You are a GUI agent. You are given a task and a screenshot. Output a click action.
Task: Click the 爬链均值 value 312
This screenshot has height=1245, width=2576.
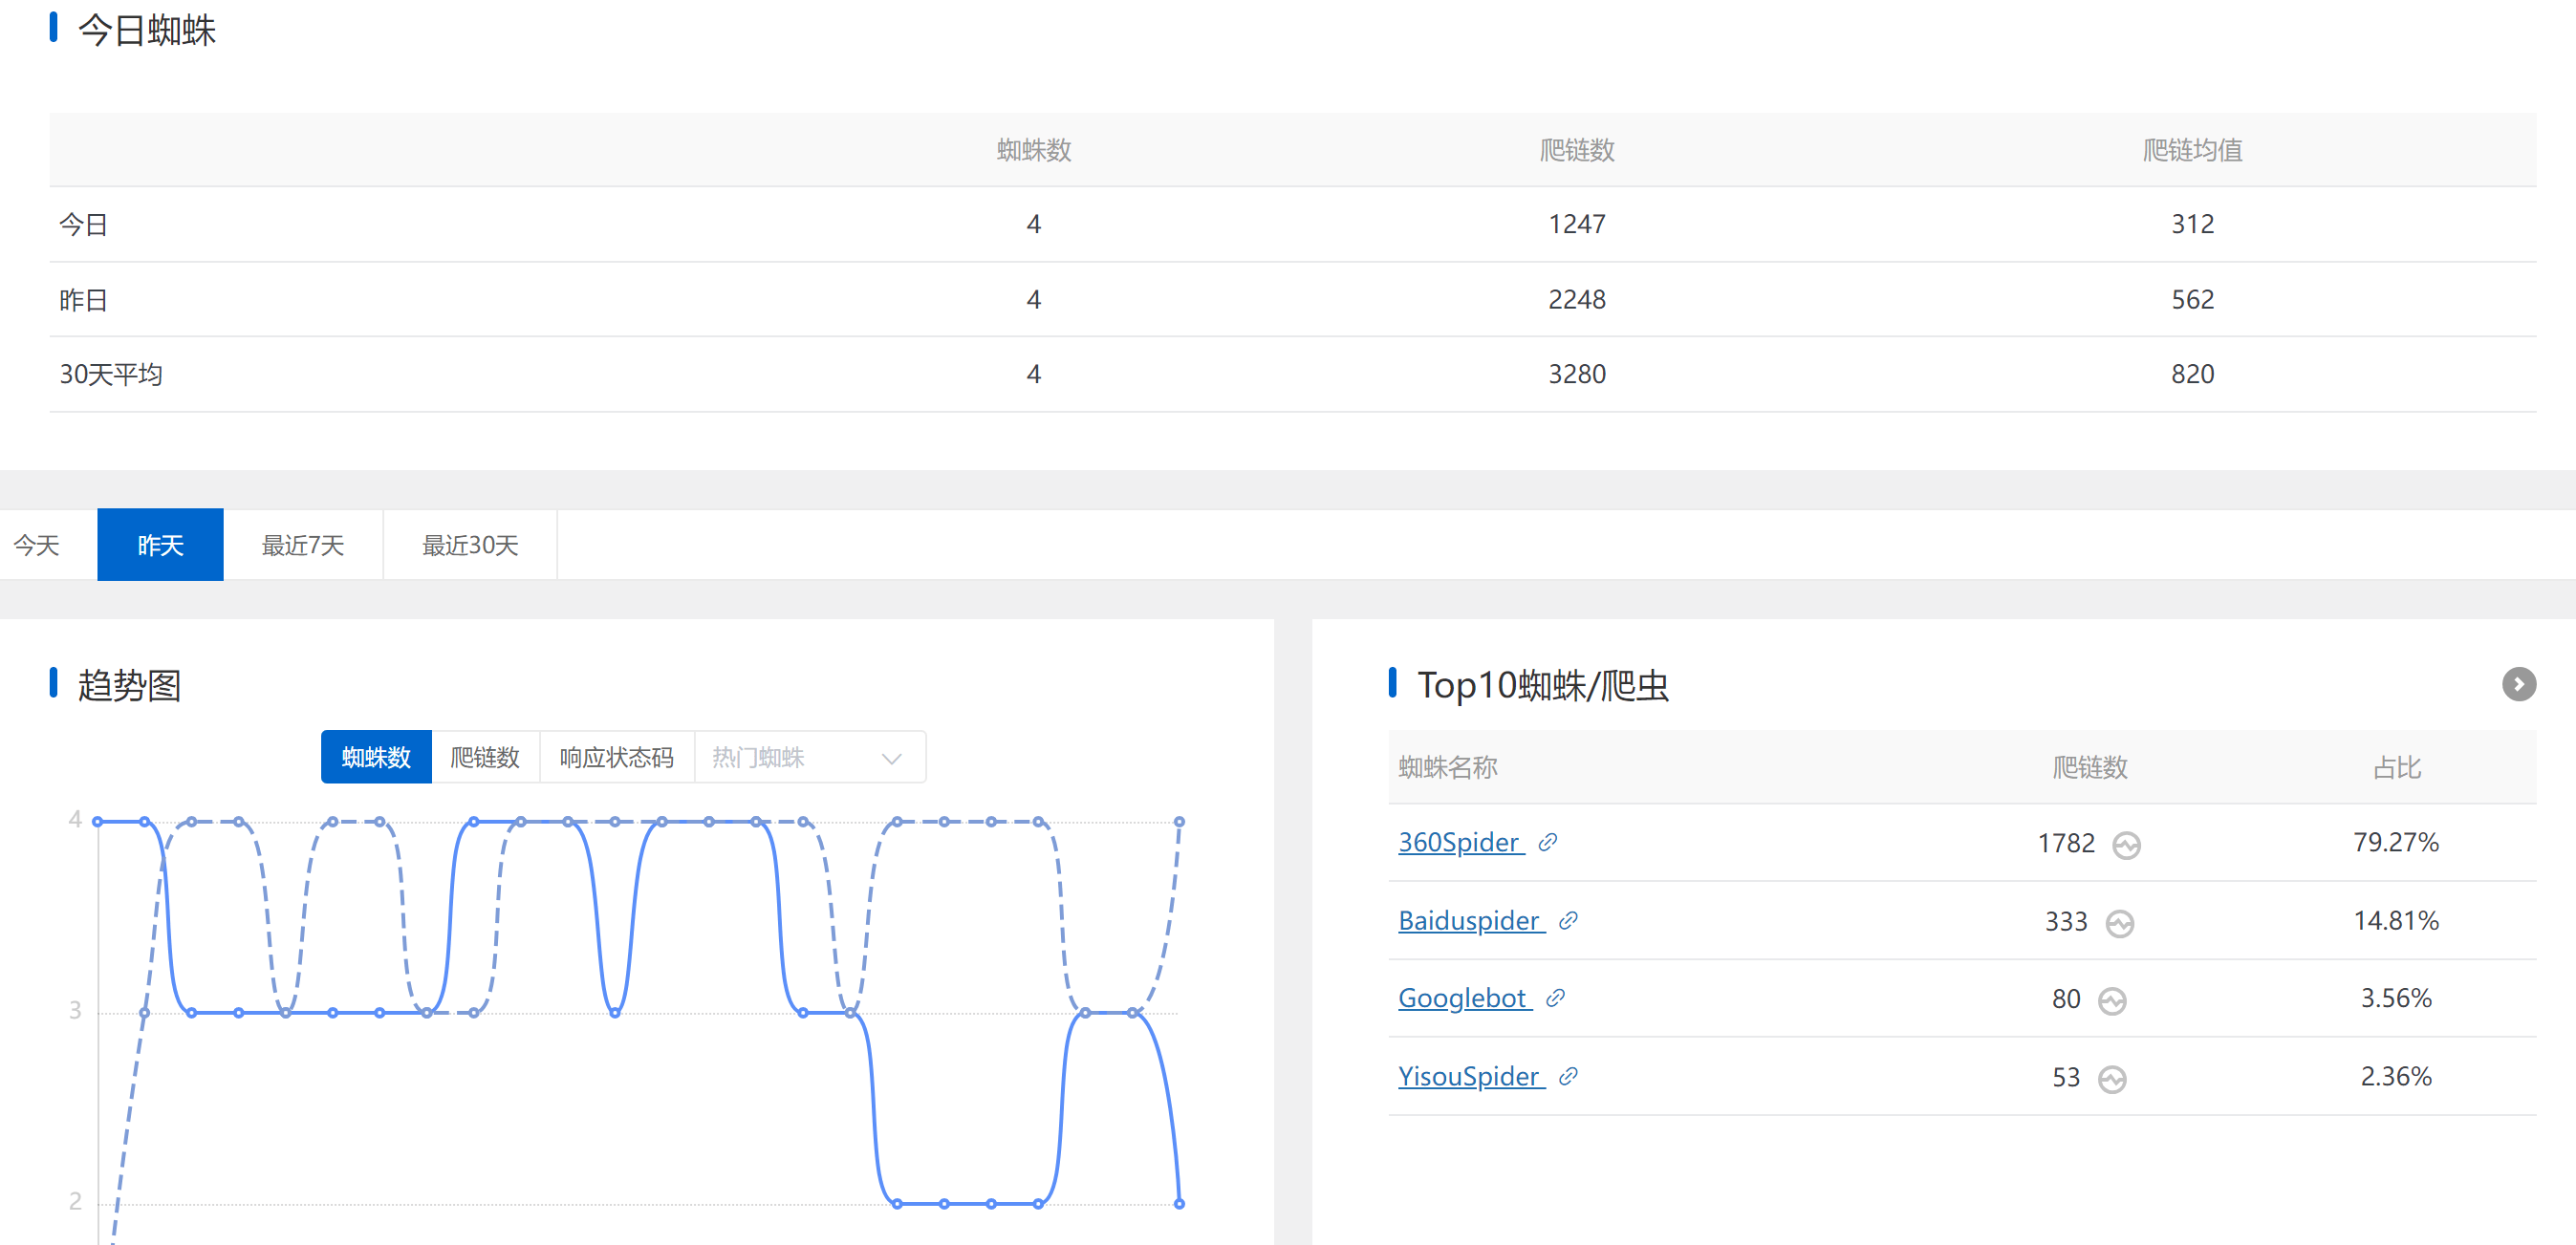pyautogui.click(x=2192, y=224)
